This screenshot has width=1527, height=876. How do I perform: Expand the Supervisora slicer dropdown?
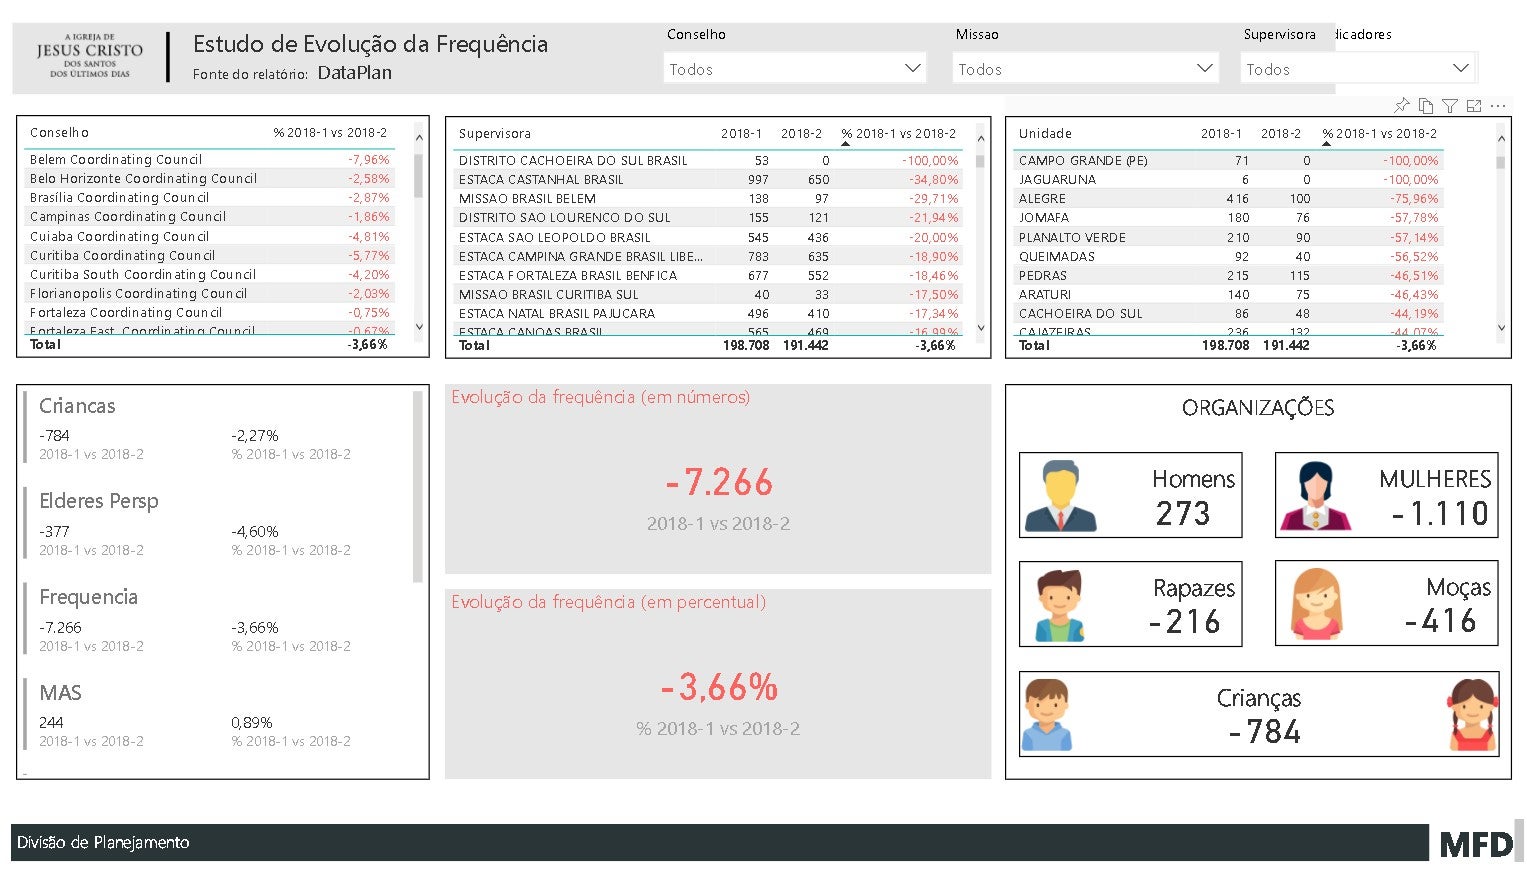coord(1460,68)
